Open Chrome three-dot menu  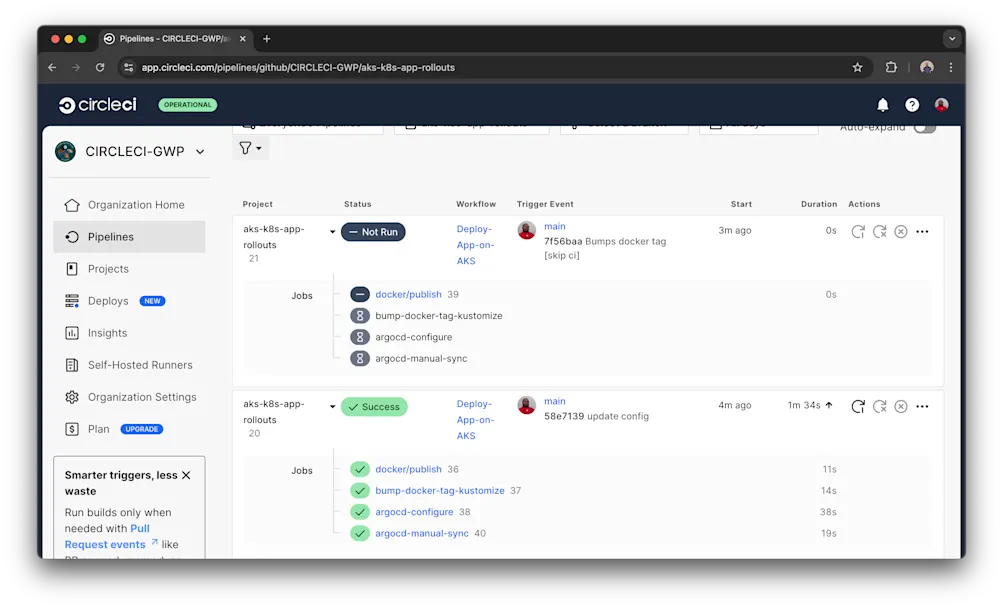click(951, 67)
